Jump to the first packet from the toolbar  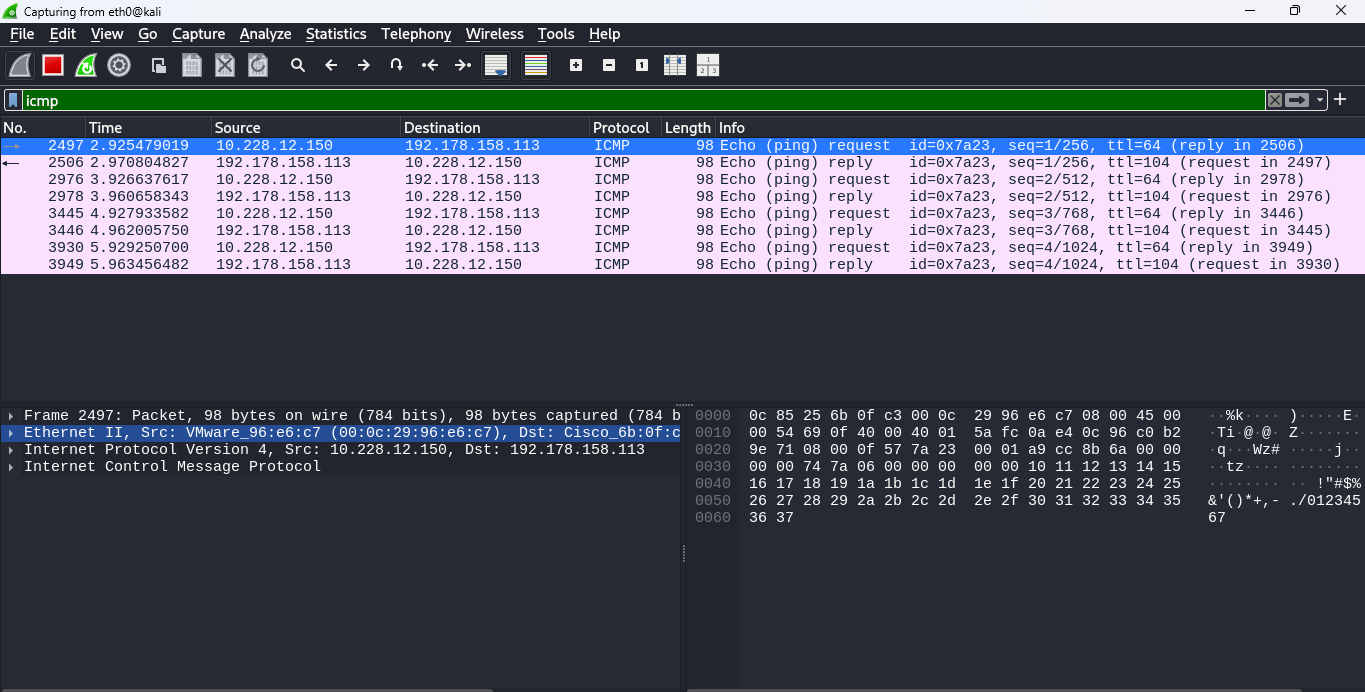[430, 65]
